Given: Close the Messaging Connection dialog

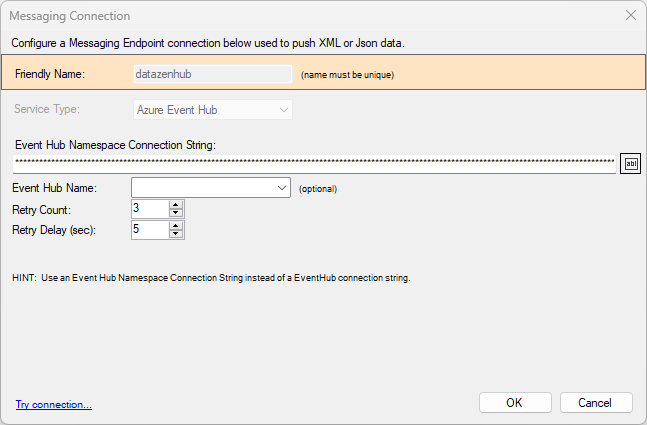Looking at the screenshot, I should tap(630, 15).
